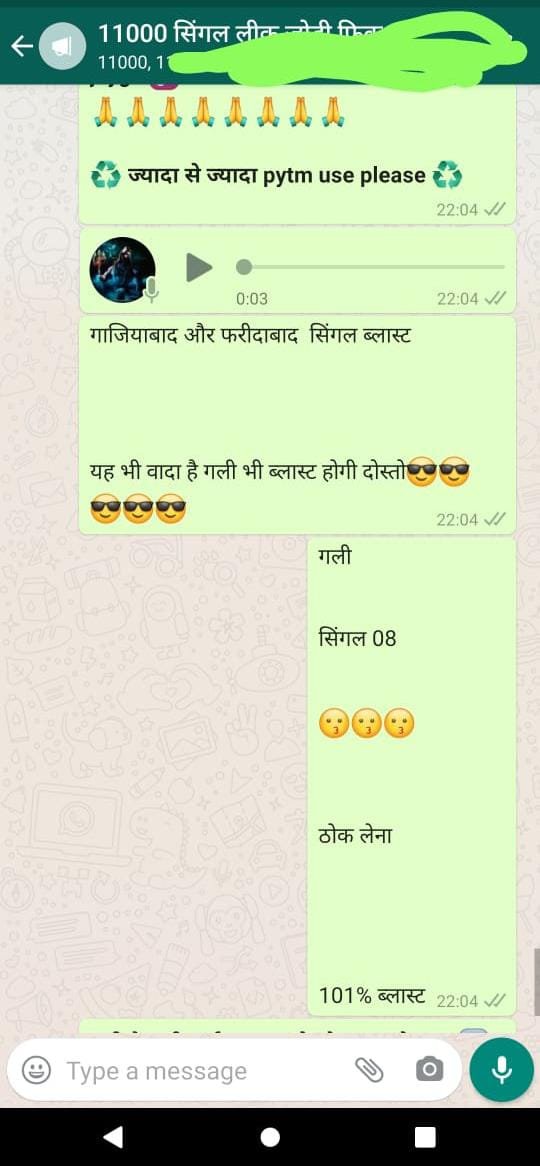540x1166 pixels.
Task: Select the सिंगल 08 message bubble
Action: pyautogui.click(x=411, y=776)
